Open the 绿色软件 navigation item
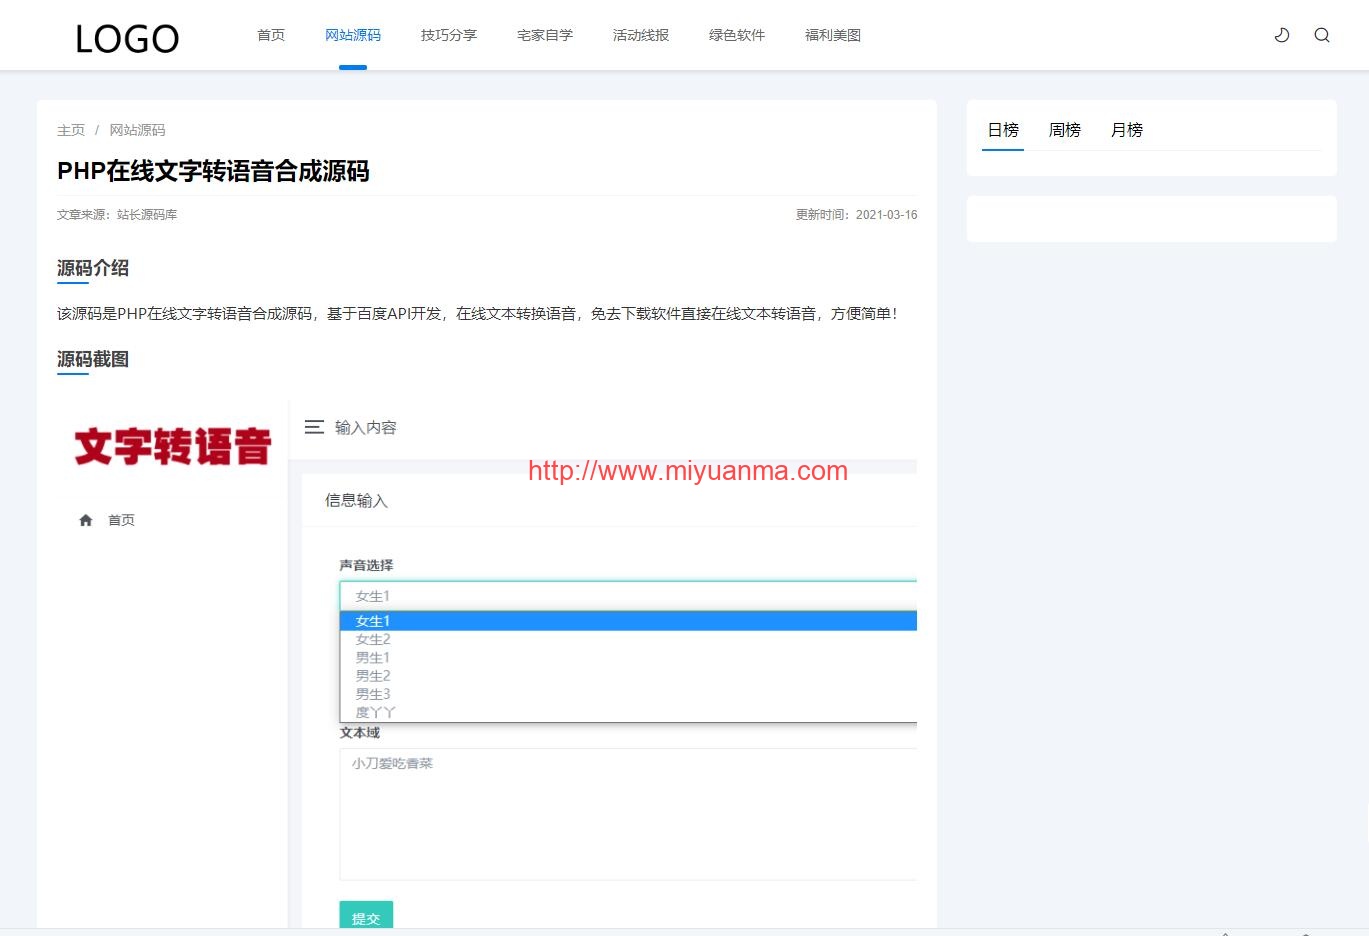 pos(737,35)
